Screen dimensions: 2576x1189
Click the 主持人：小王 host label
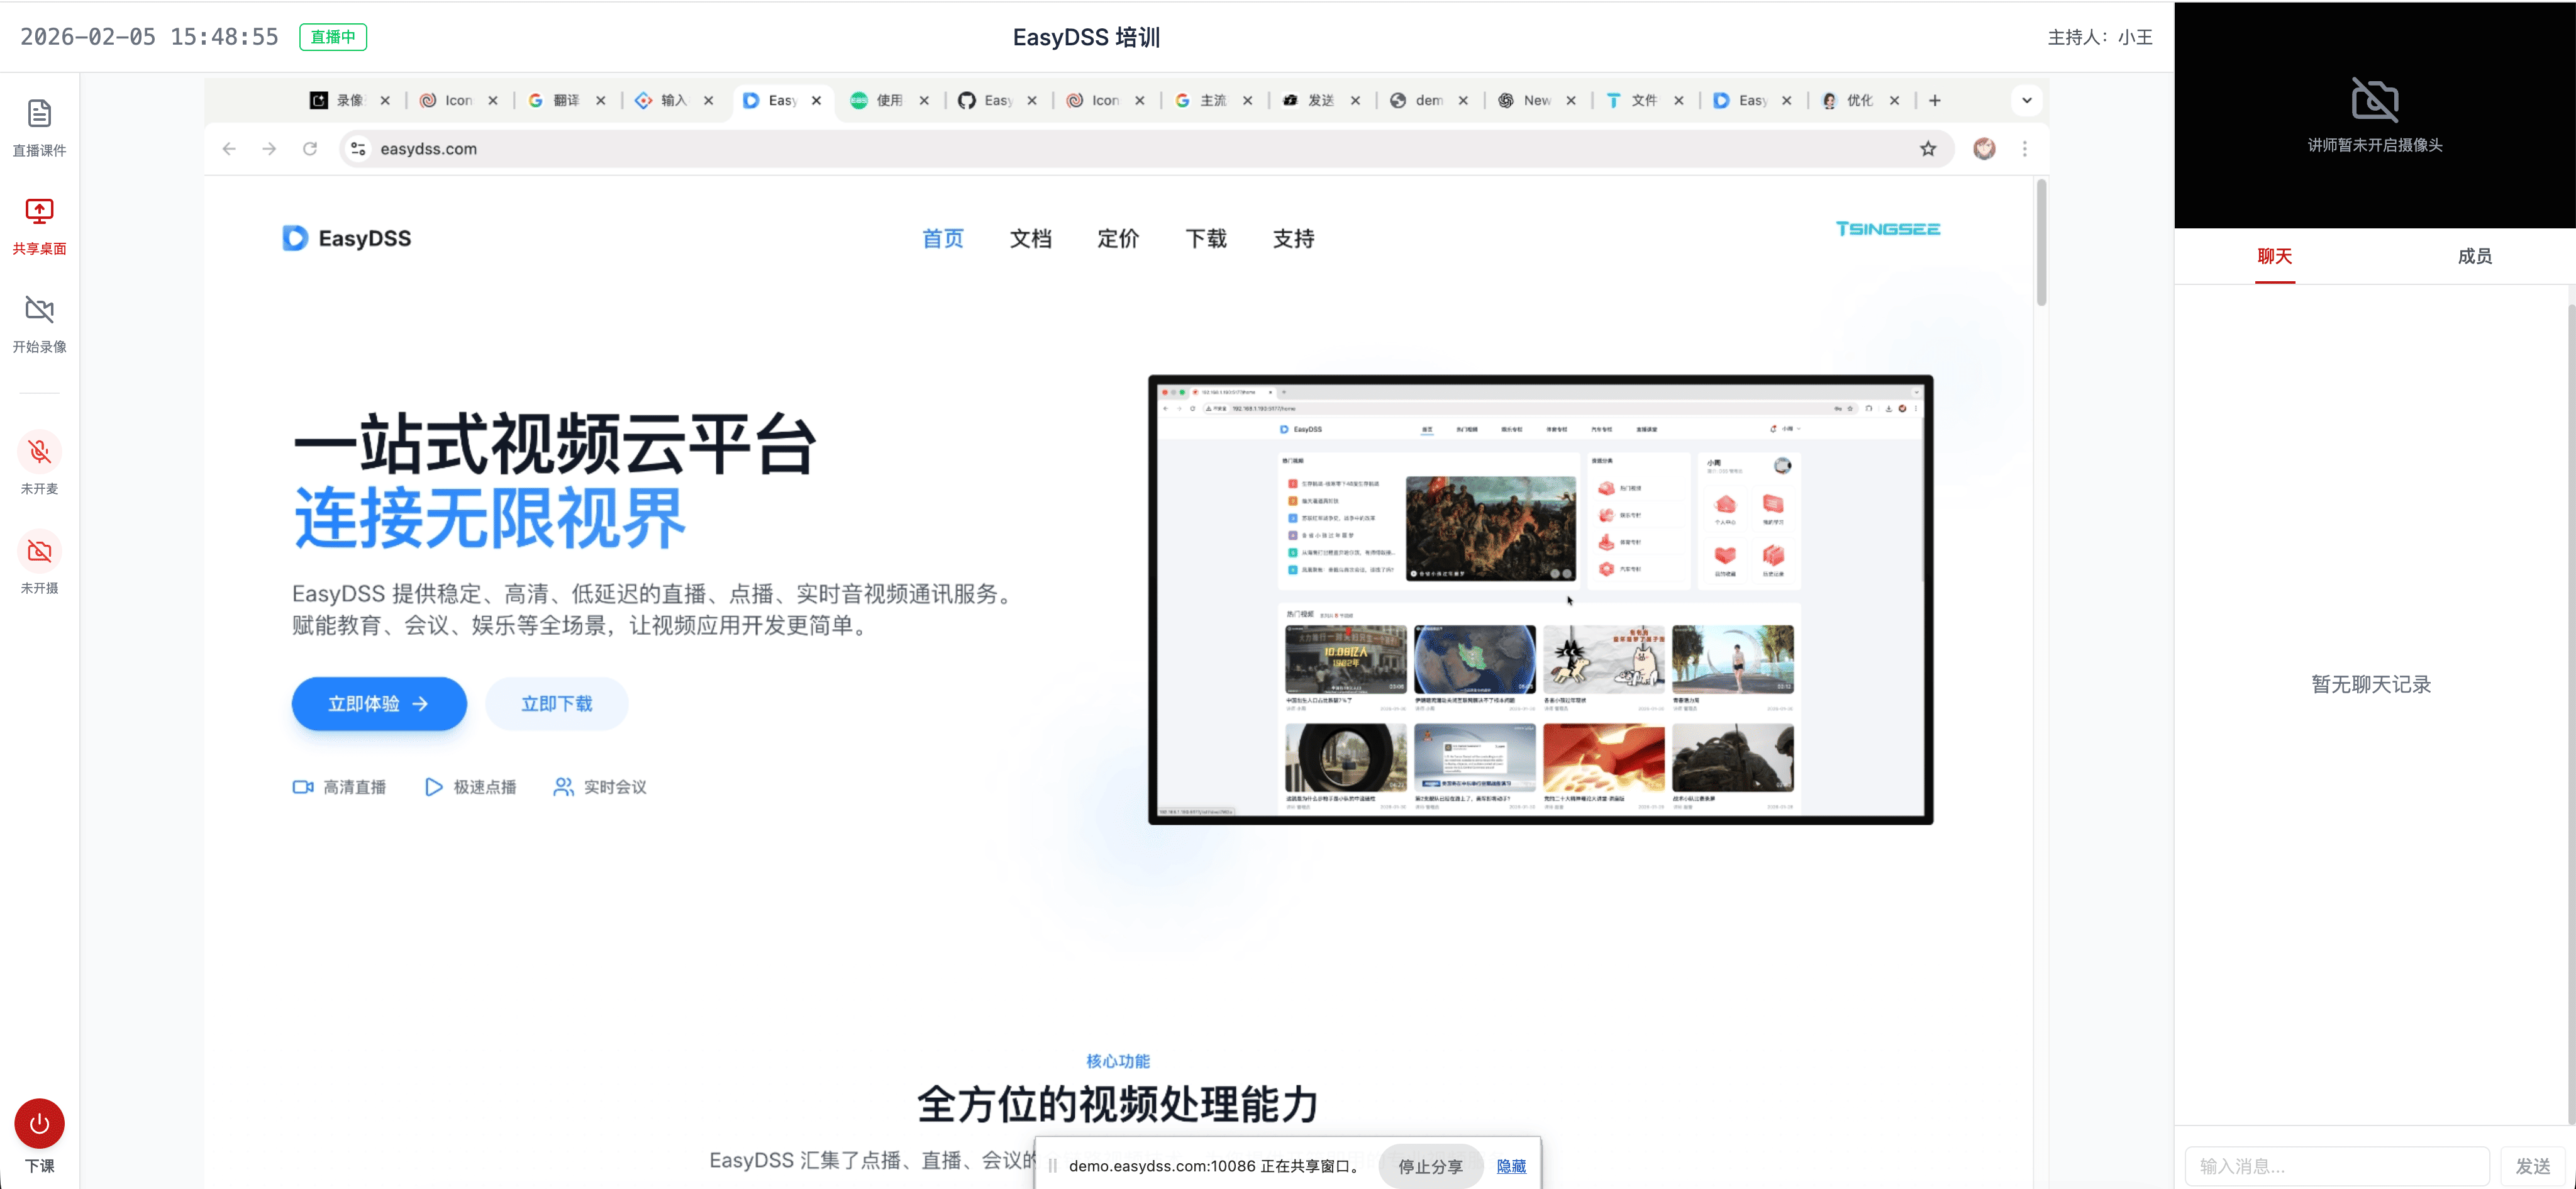tap(2100, 37)
